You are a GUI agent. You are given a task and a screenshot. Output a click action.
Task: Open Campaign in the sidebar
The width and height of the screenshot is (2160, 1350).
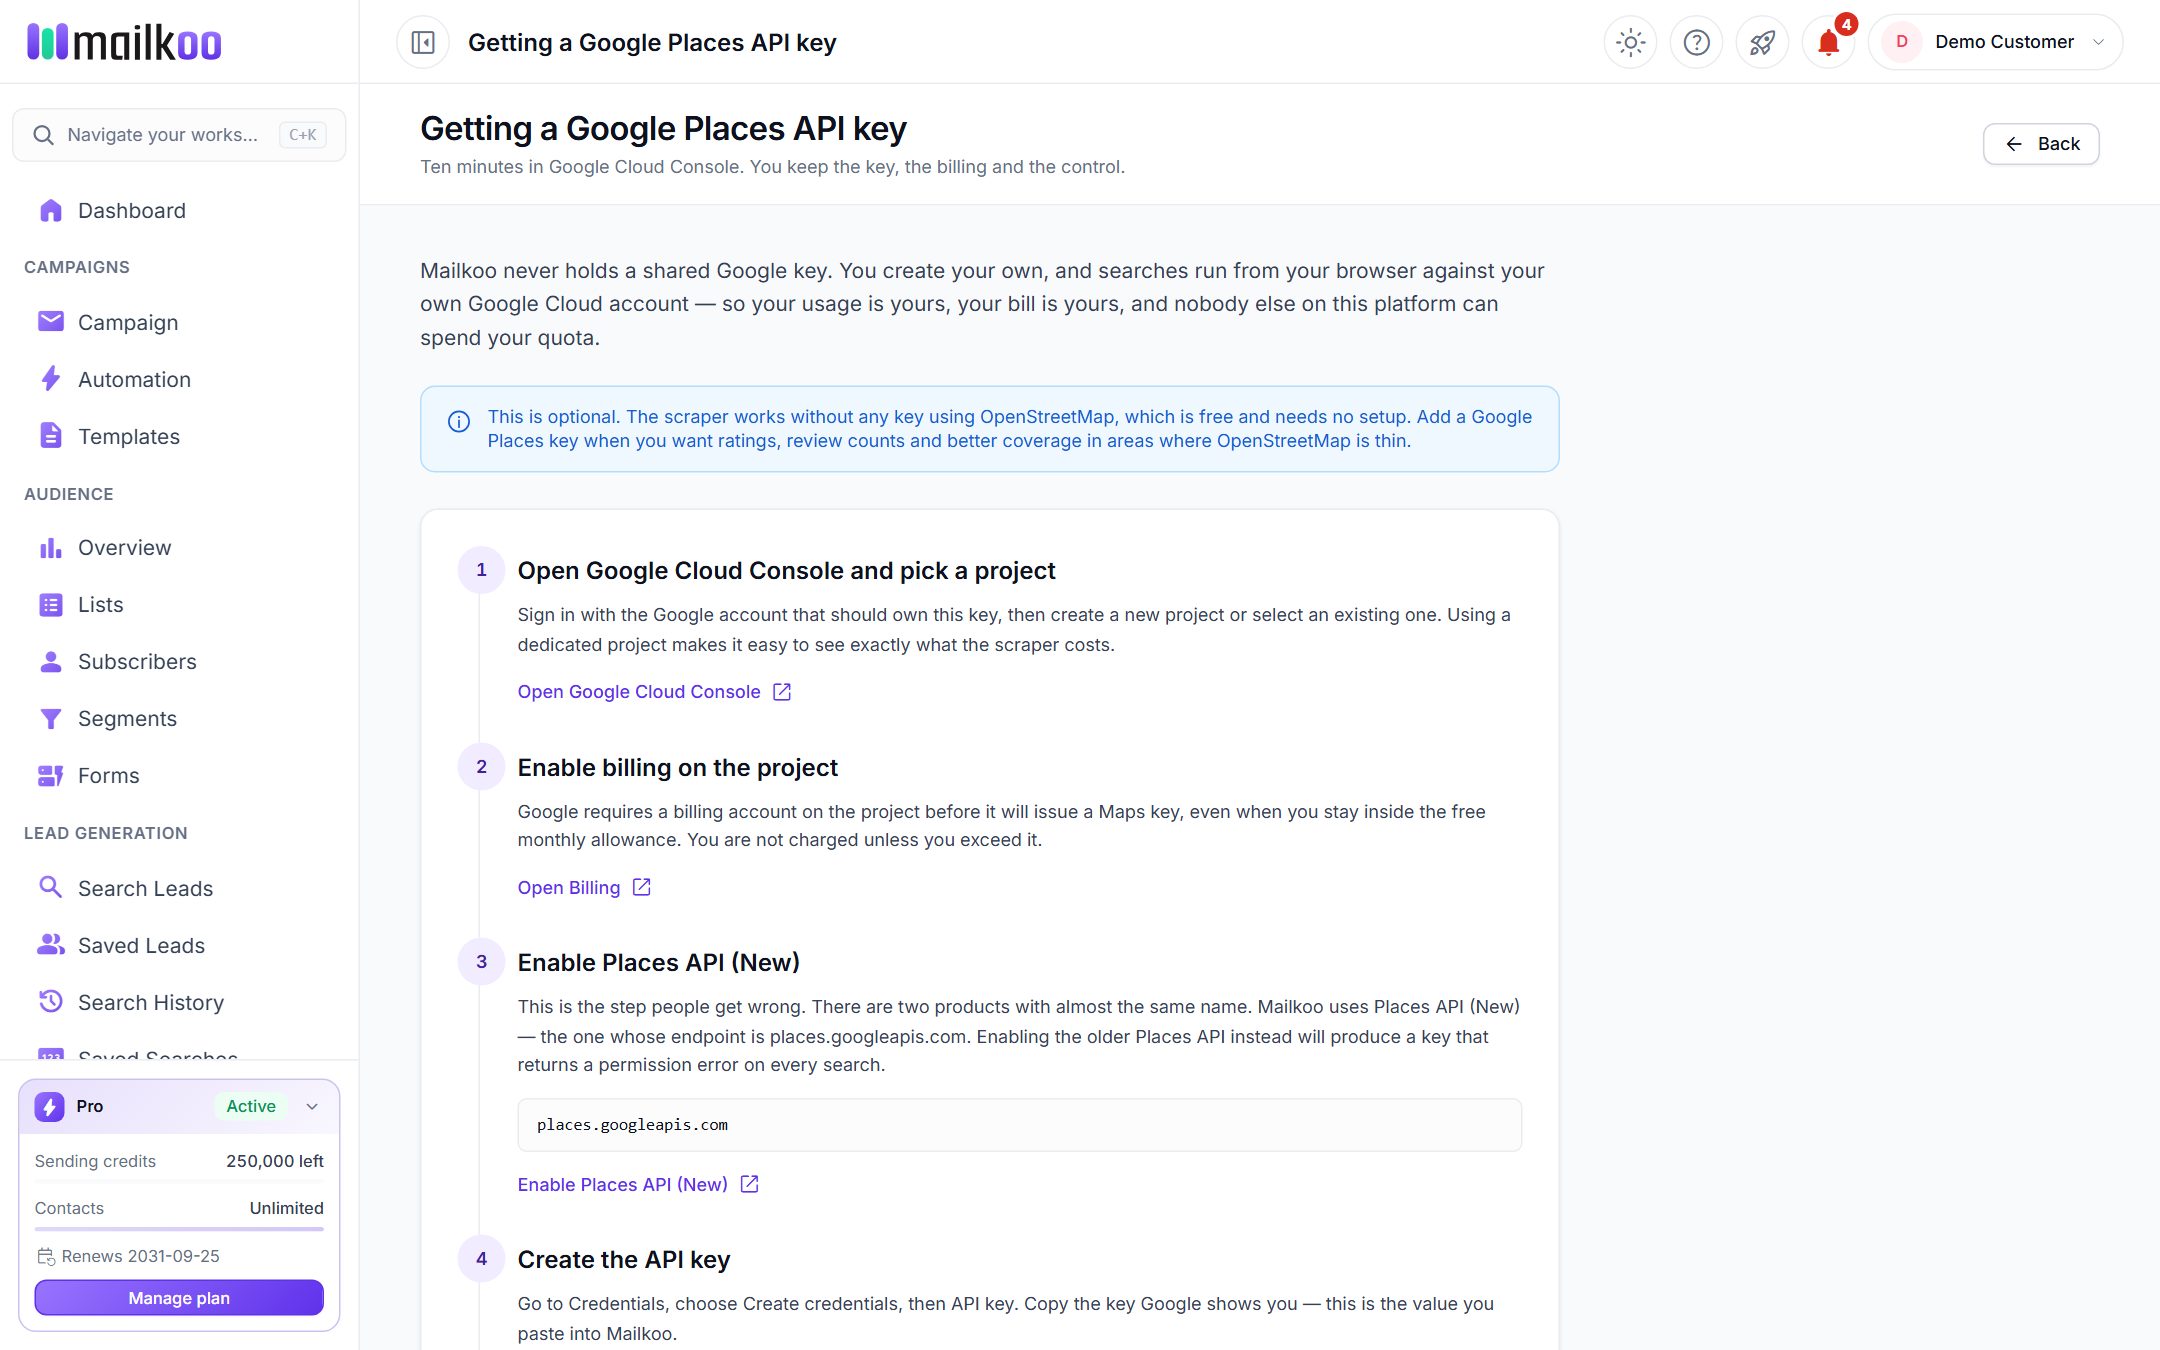click(x=179, y=323)
